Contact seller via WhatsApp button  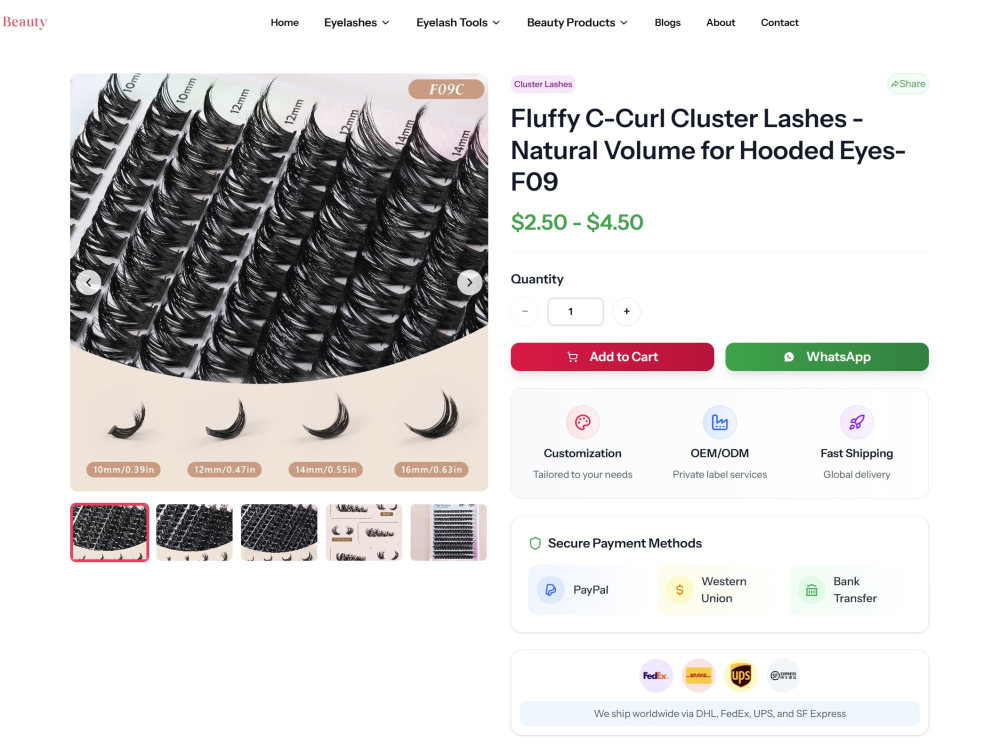827,357
